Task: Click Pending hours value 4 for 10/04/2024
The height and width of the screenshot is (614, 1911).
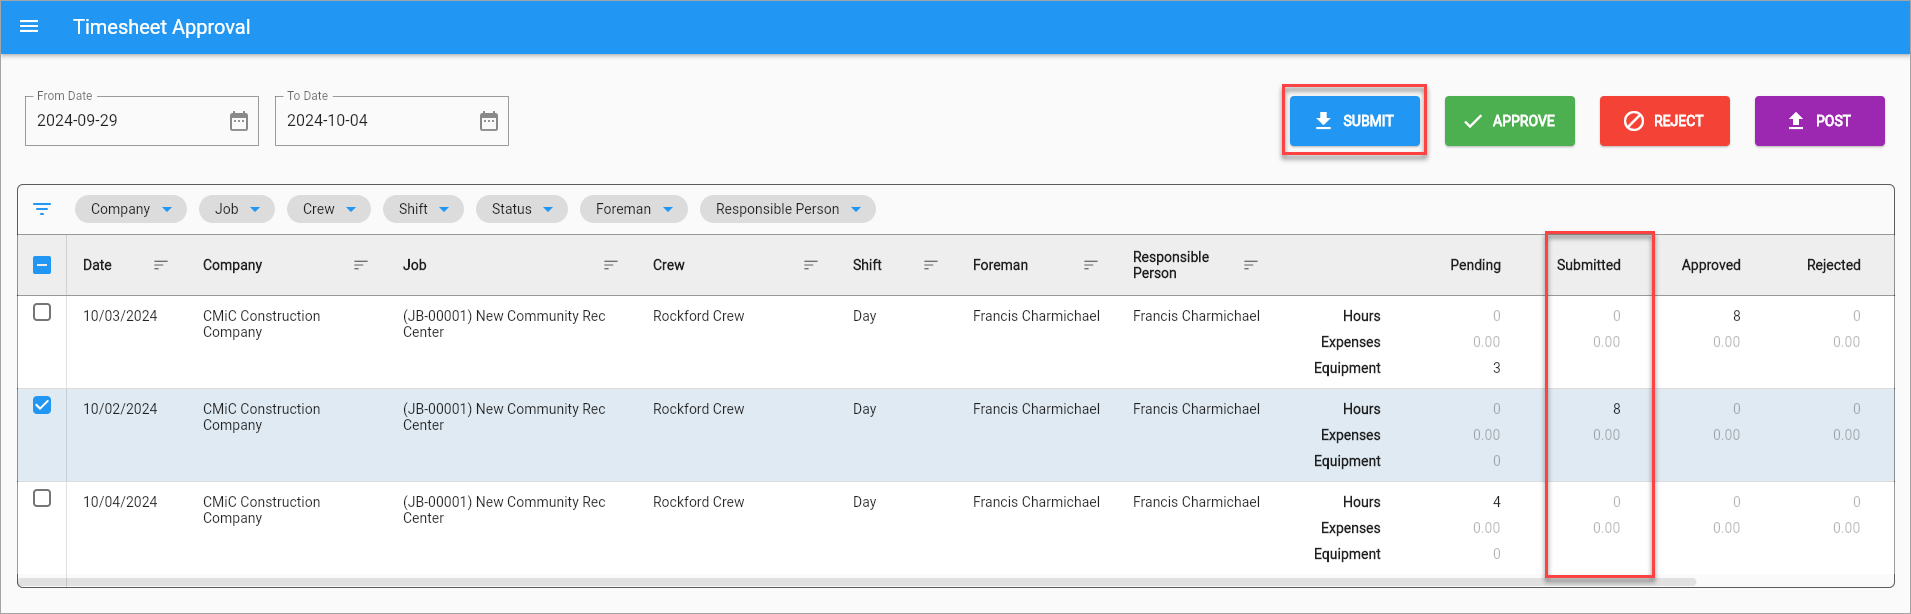Action: tap(1497, 502)
